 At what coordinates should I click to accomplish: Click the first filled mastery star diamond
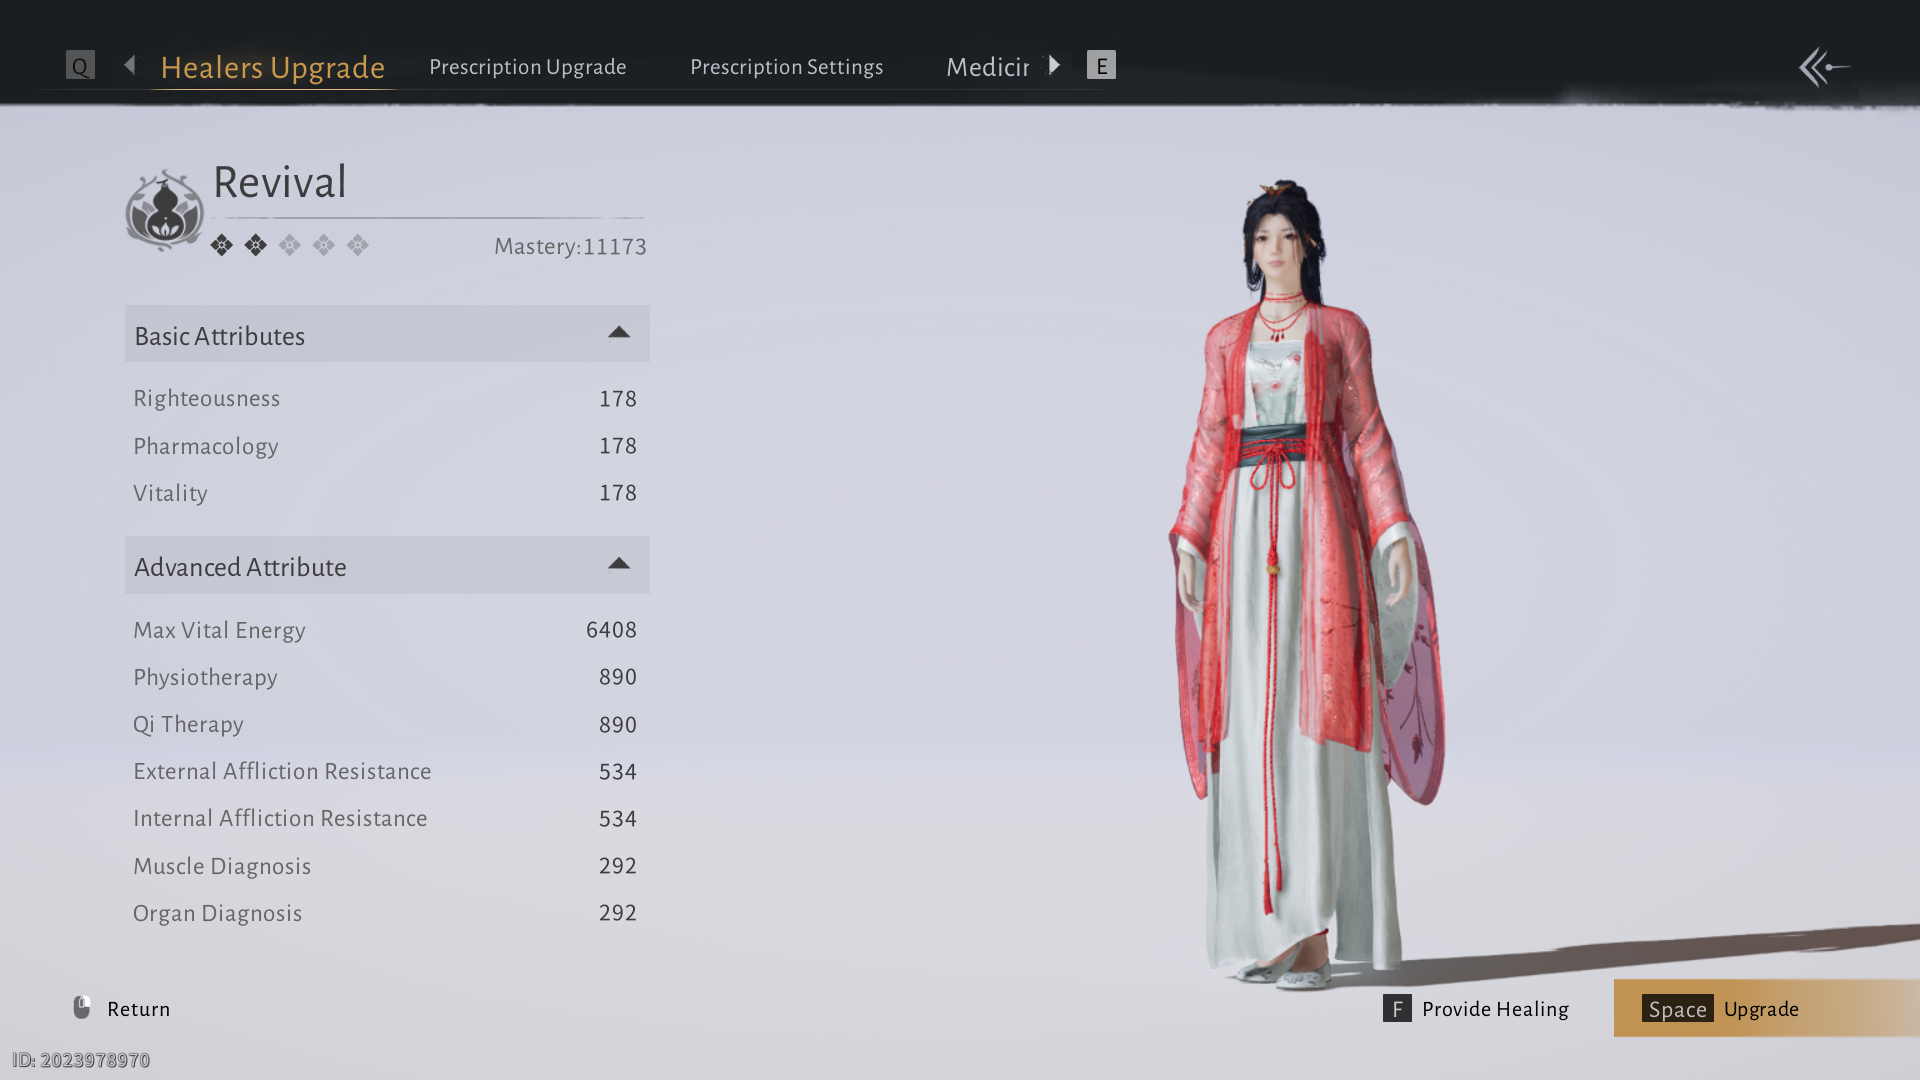(222, 245)
